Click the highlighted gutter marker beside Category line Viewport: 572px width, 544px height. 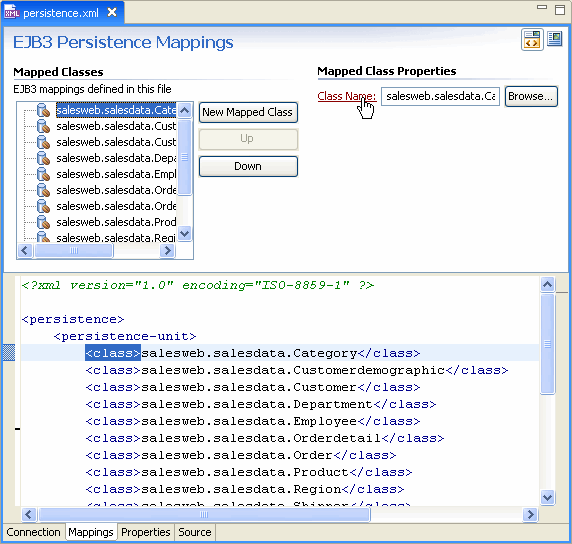9,352
